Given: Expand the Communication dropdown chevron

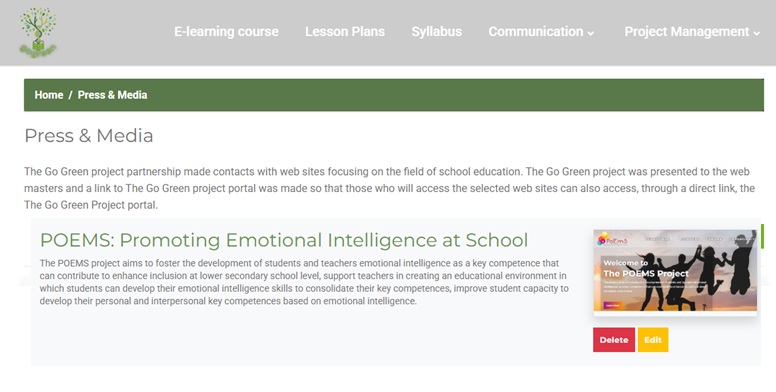Looking at the screenshot, I should click(590, 33).
